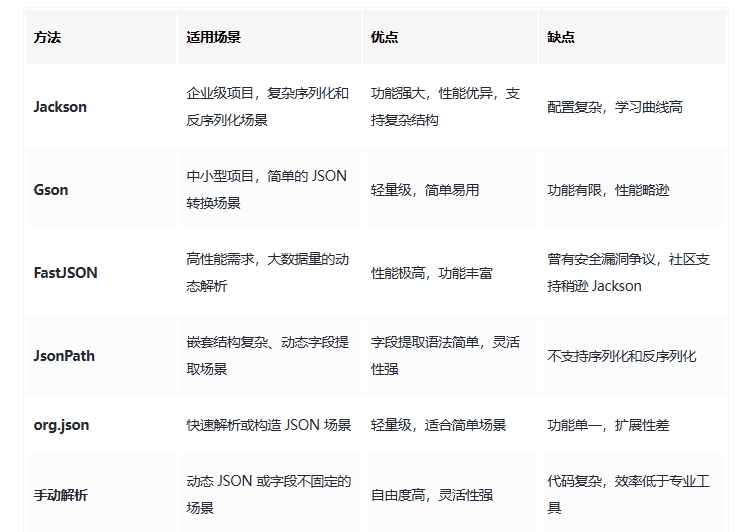Click the cell 代码复杂，效率低于专业工具
The height and width of the screenshot is (532, 747).
(x=632, y=494)
